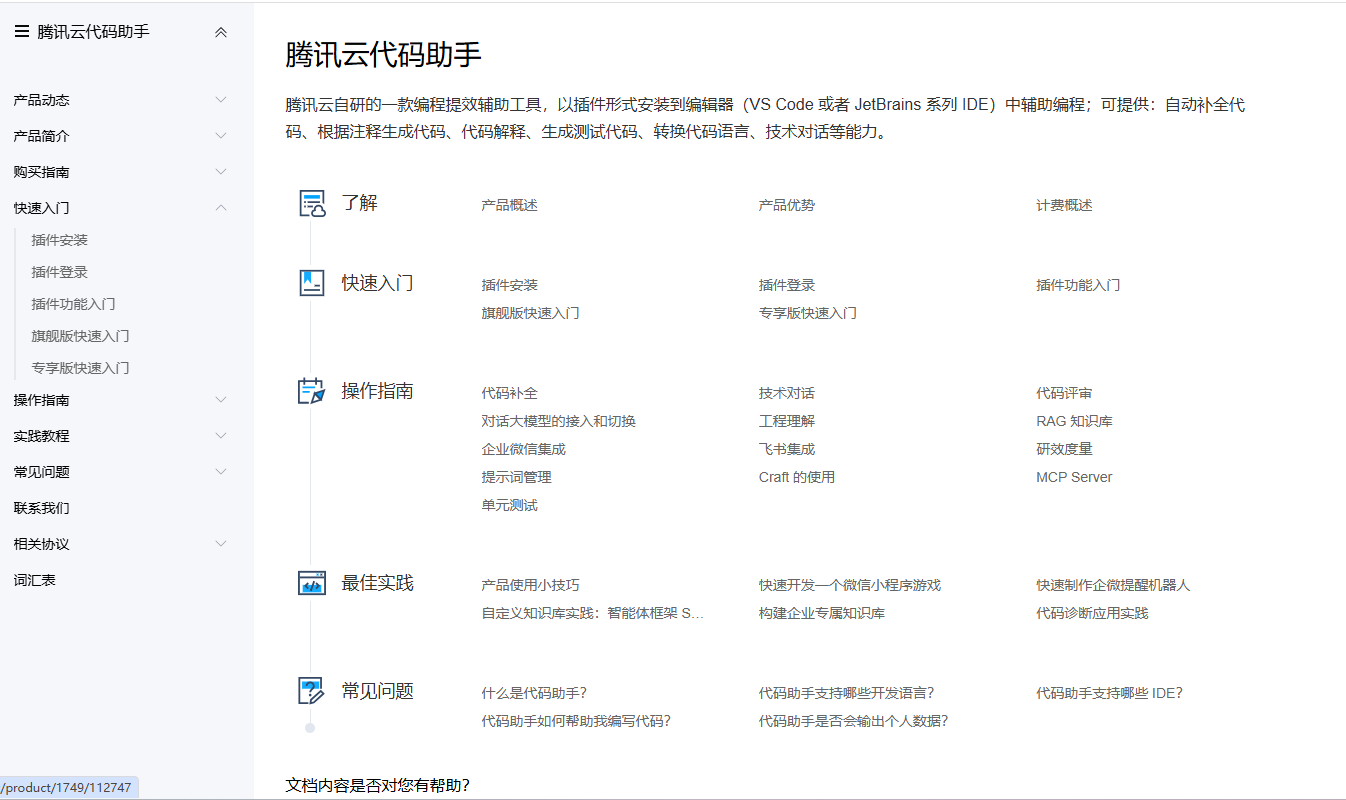Open the 产品使用小技巧 link

coord(531,585)
